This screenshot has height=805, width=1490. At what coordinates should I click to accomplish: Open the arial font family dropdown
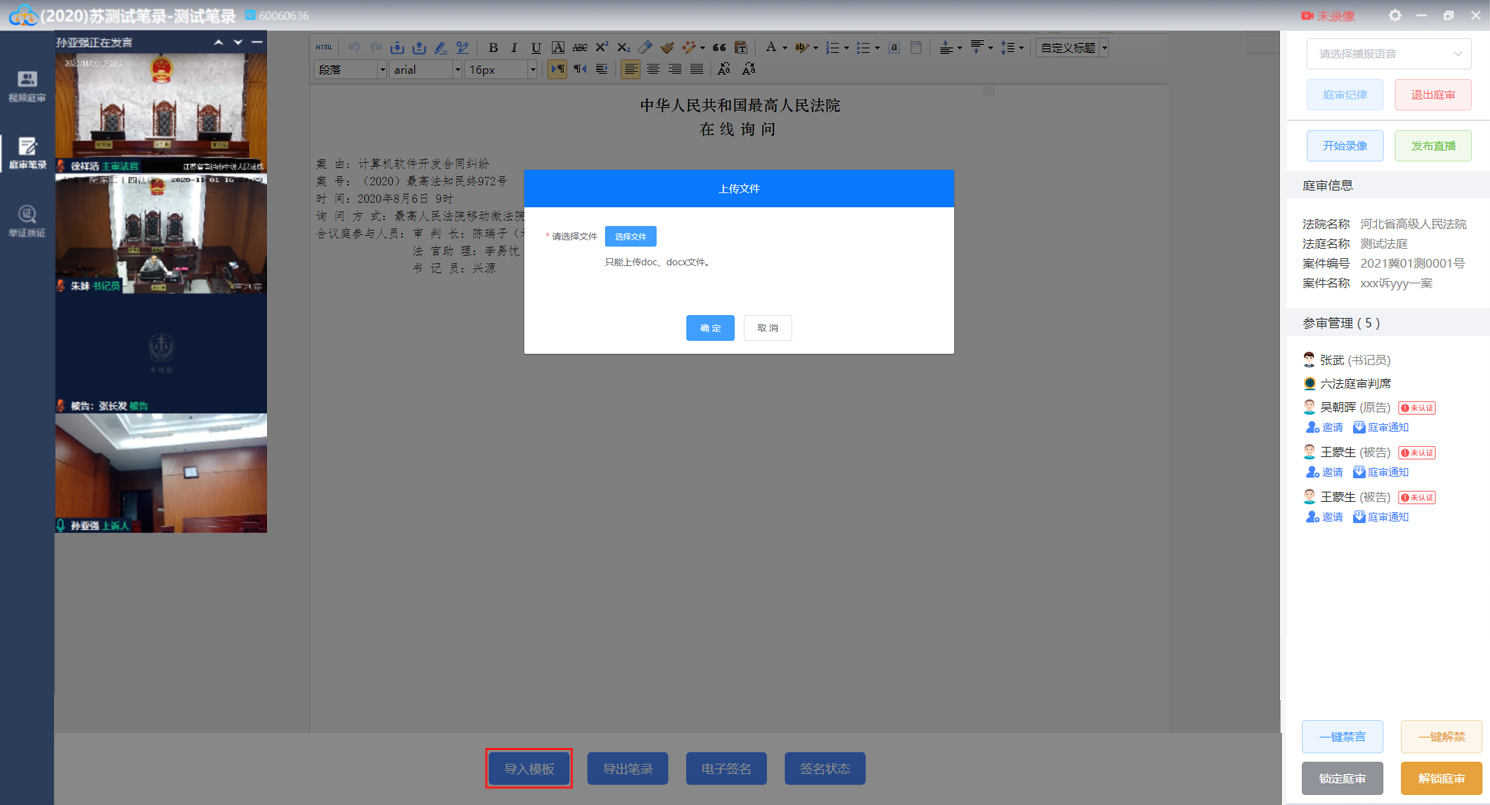pos(426,69)
